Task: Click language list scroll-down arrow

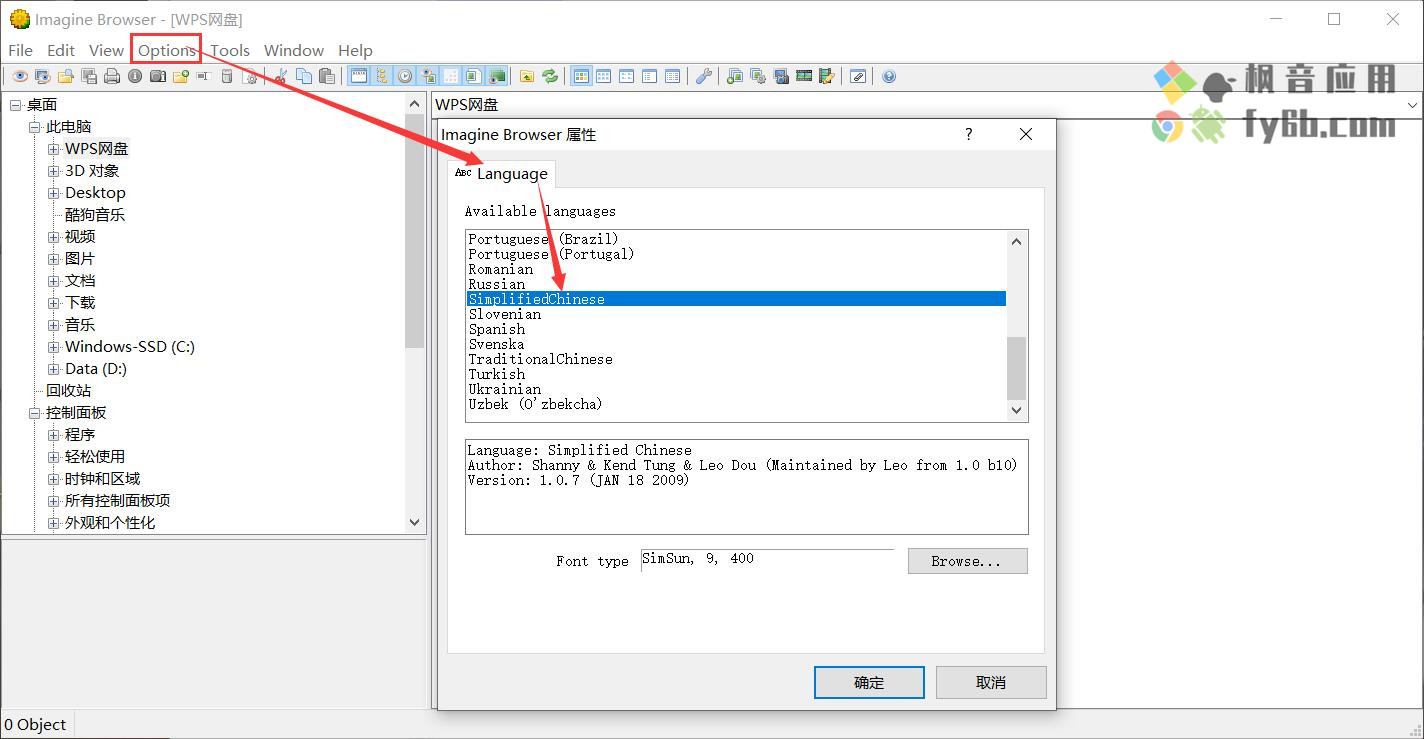Action: [1017, 410]
